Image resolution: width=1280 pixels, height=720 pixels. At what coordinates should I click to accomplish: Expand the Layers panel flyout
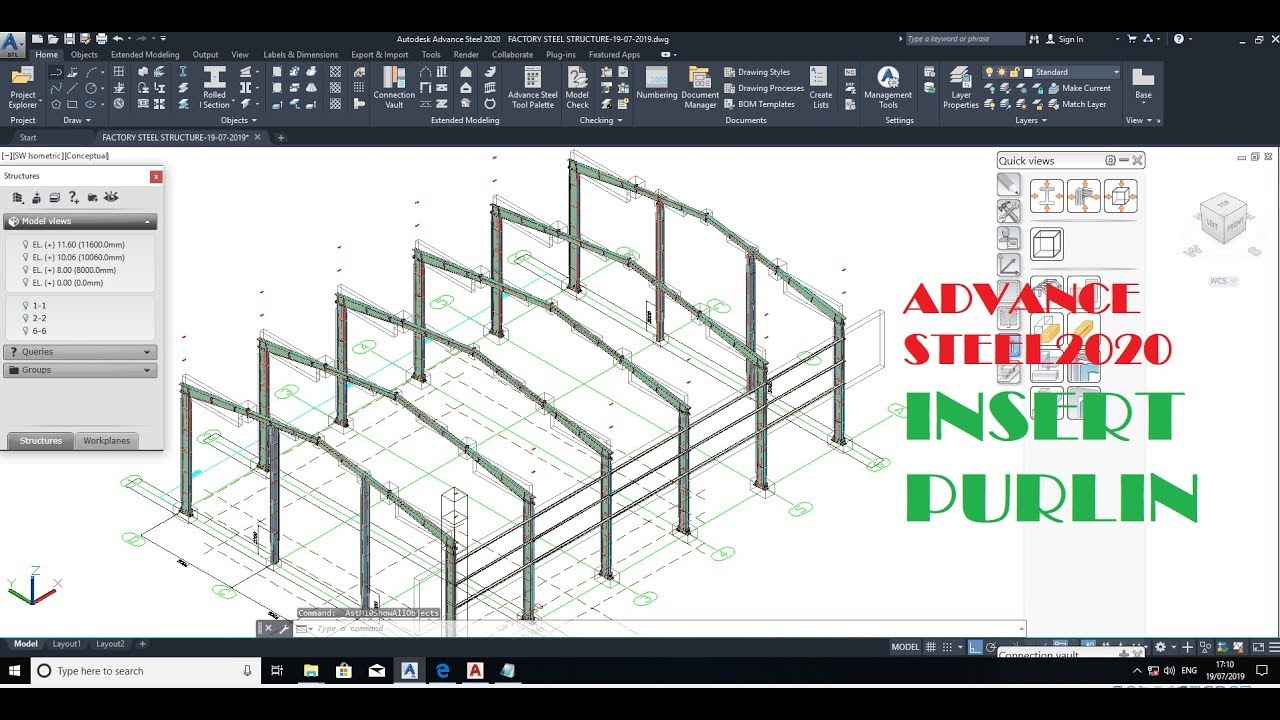pos(1031,120)
